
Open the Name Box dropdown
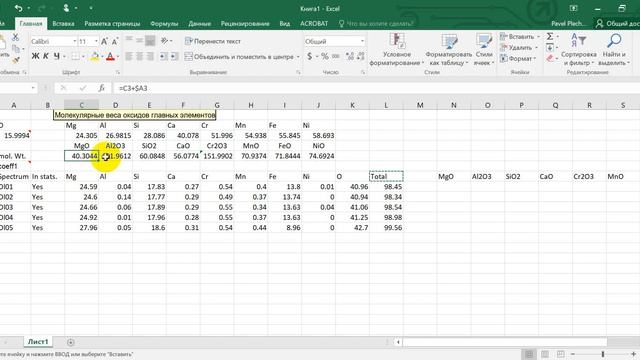(33, 88)
